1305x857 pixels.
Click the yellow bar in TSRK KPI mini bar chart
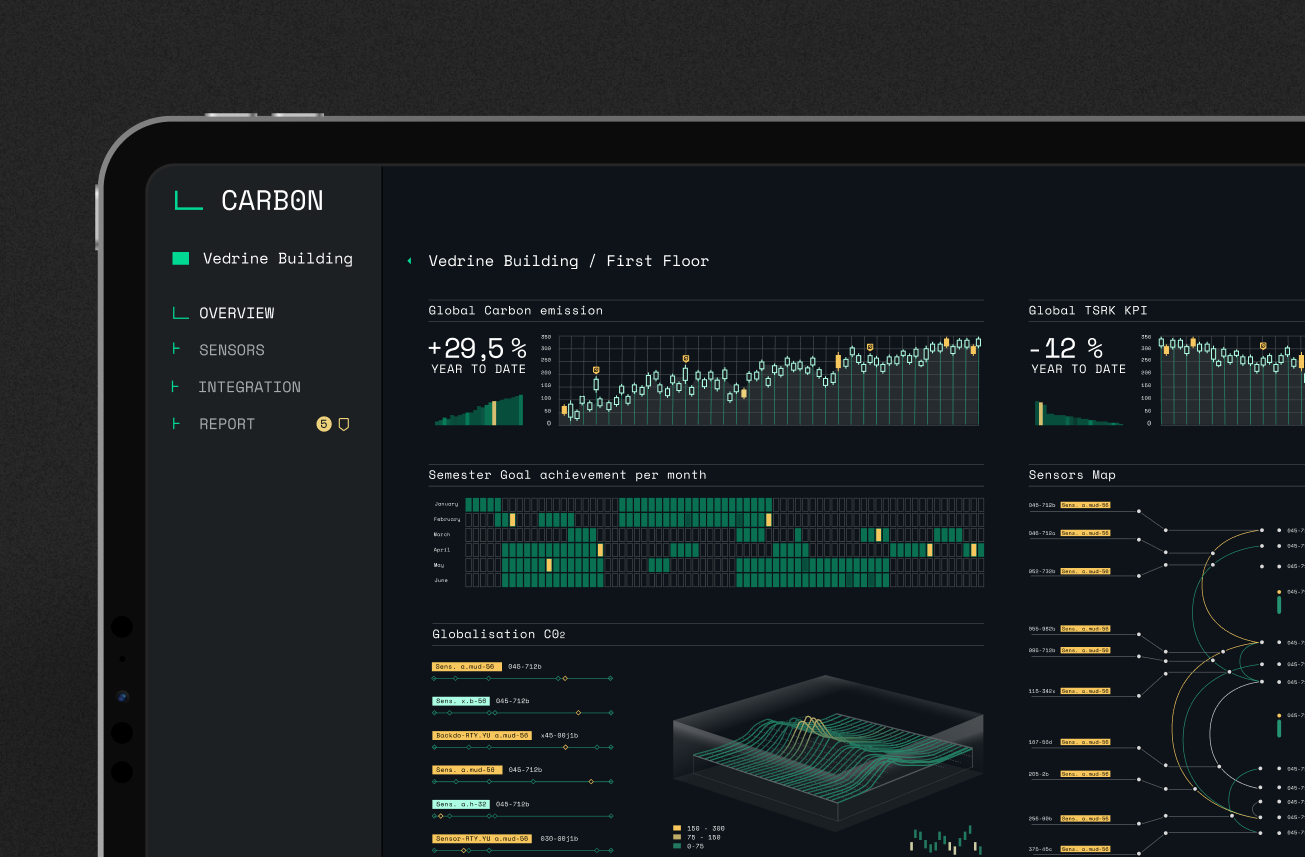pyautogui.click(x=1040, y=413)
